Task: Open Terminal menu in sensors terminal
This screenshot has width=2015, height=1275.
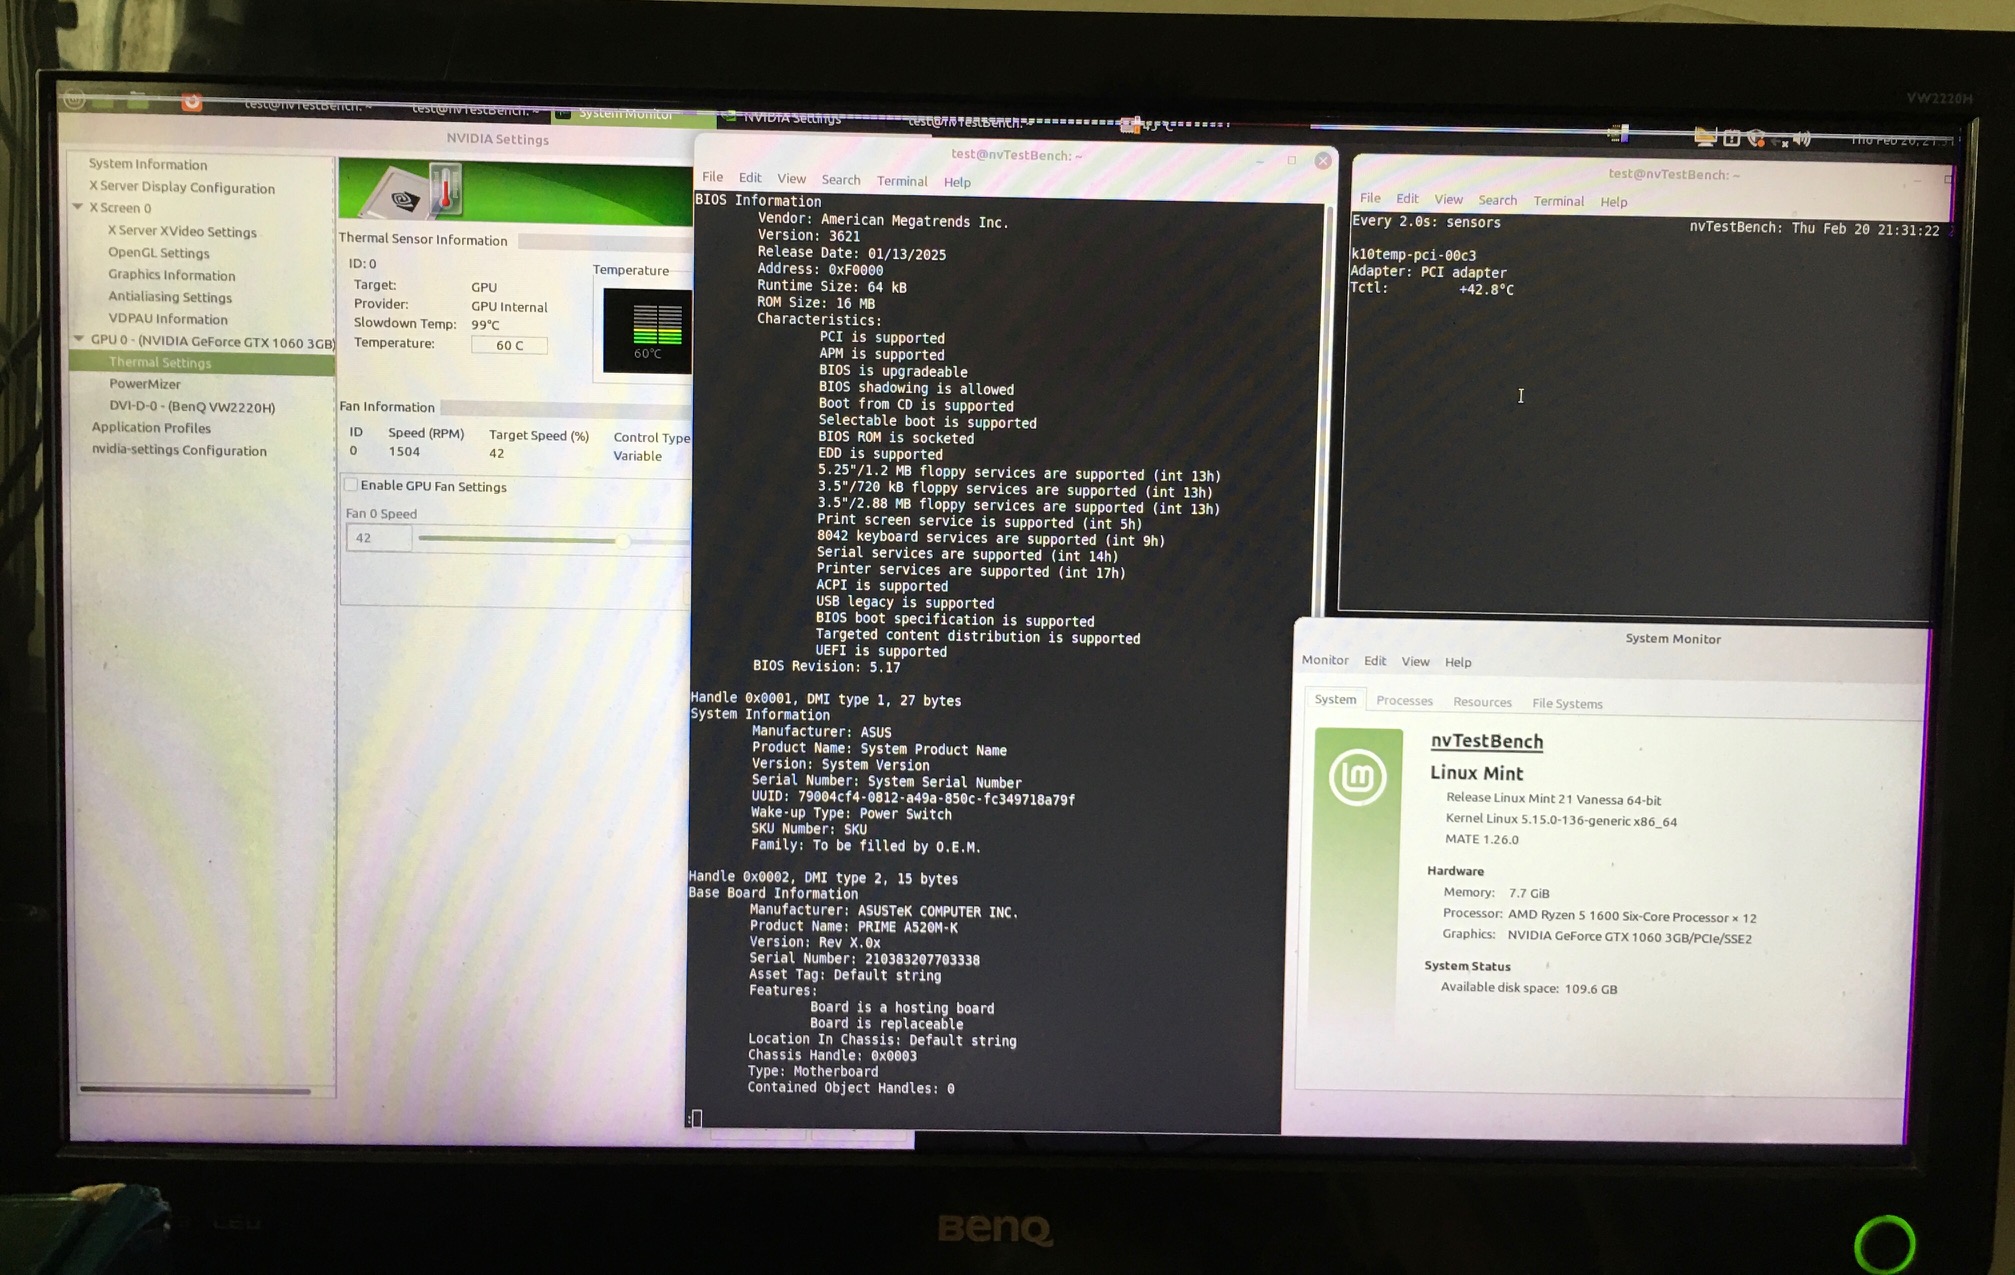Action: click(x=1558, y=201)
